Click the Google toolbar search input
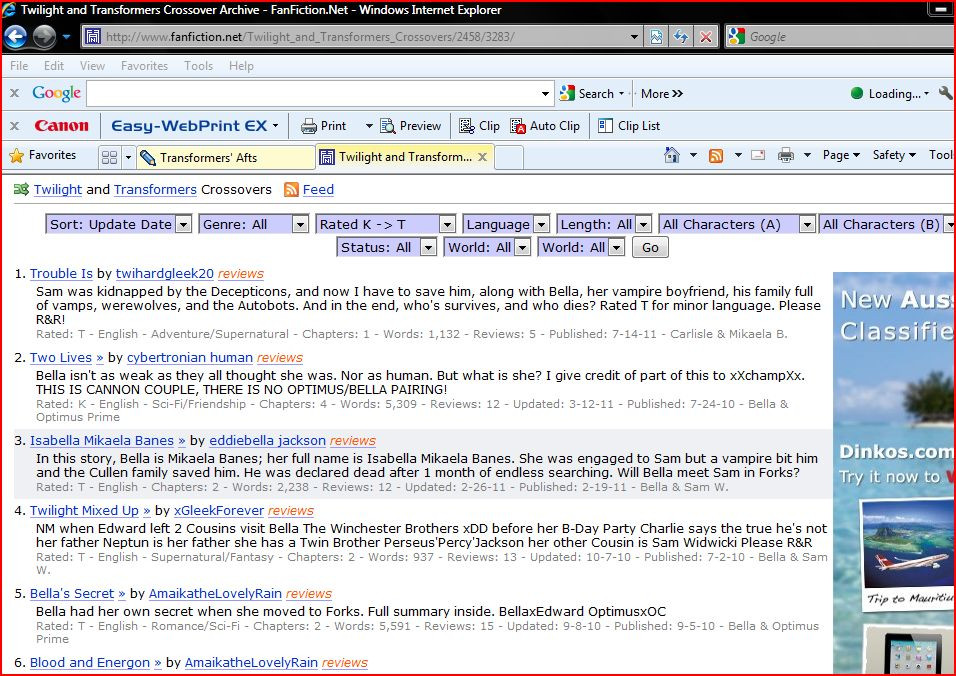This screenshot has height=676, width=956. coord(313,93)
